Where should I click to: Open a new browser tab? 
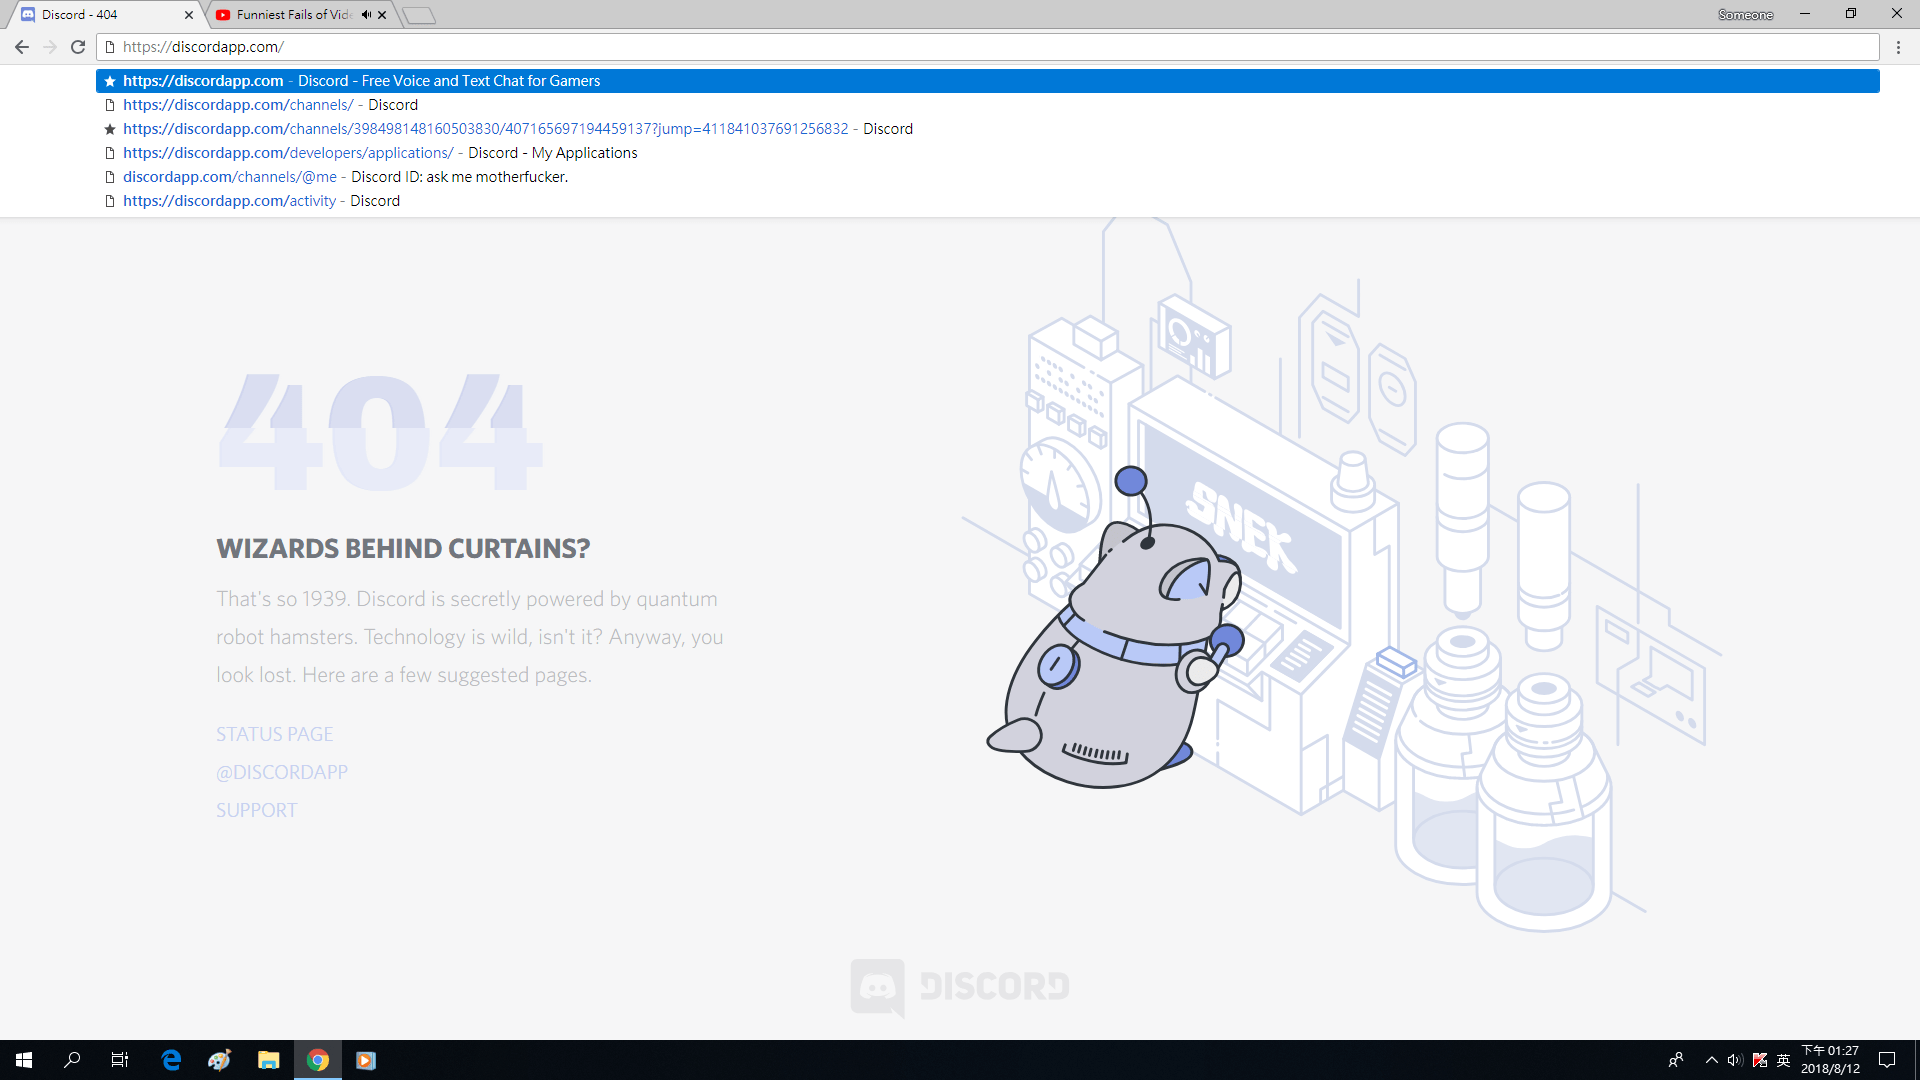[418, 15]
